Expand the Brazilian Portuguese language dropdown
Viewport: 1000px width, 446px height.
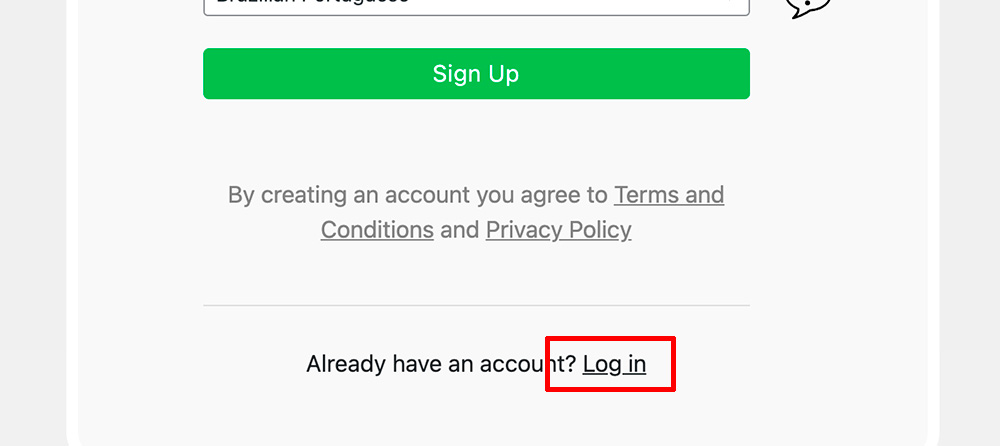coord(476,6)
